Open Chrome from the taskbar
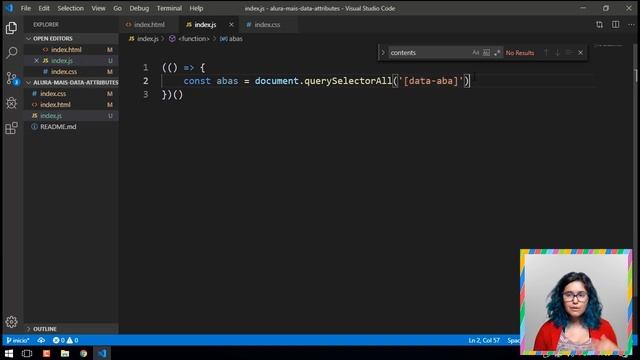Screen dimensions: 640x360 point(84,353)
